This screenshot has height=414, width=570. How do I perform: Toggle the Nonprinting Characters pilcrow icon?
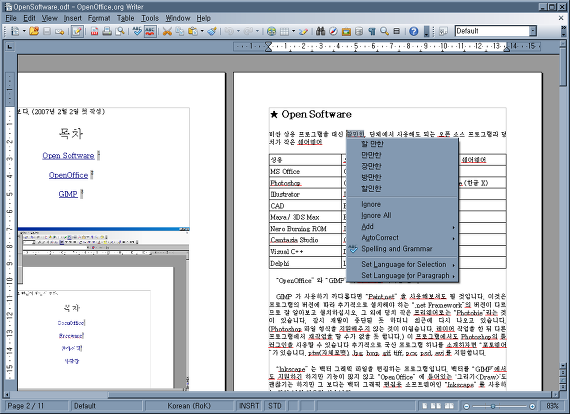point(372,32)
